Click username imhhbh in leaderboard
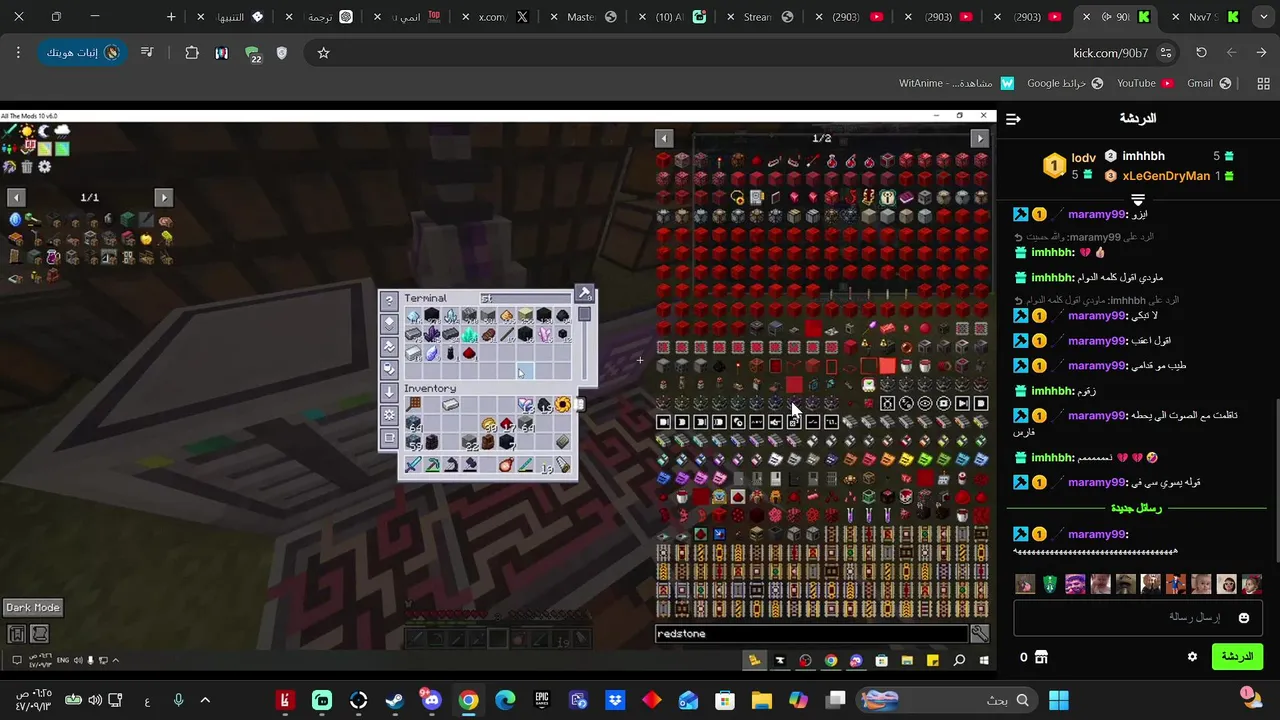The height and width of the screenshot is (720, 1280). [1143, 156]
